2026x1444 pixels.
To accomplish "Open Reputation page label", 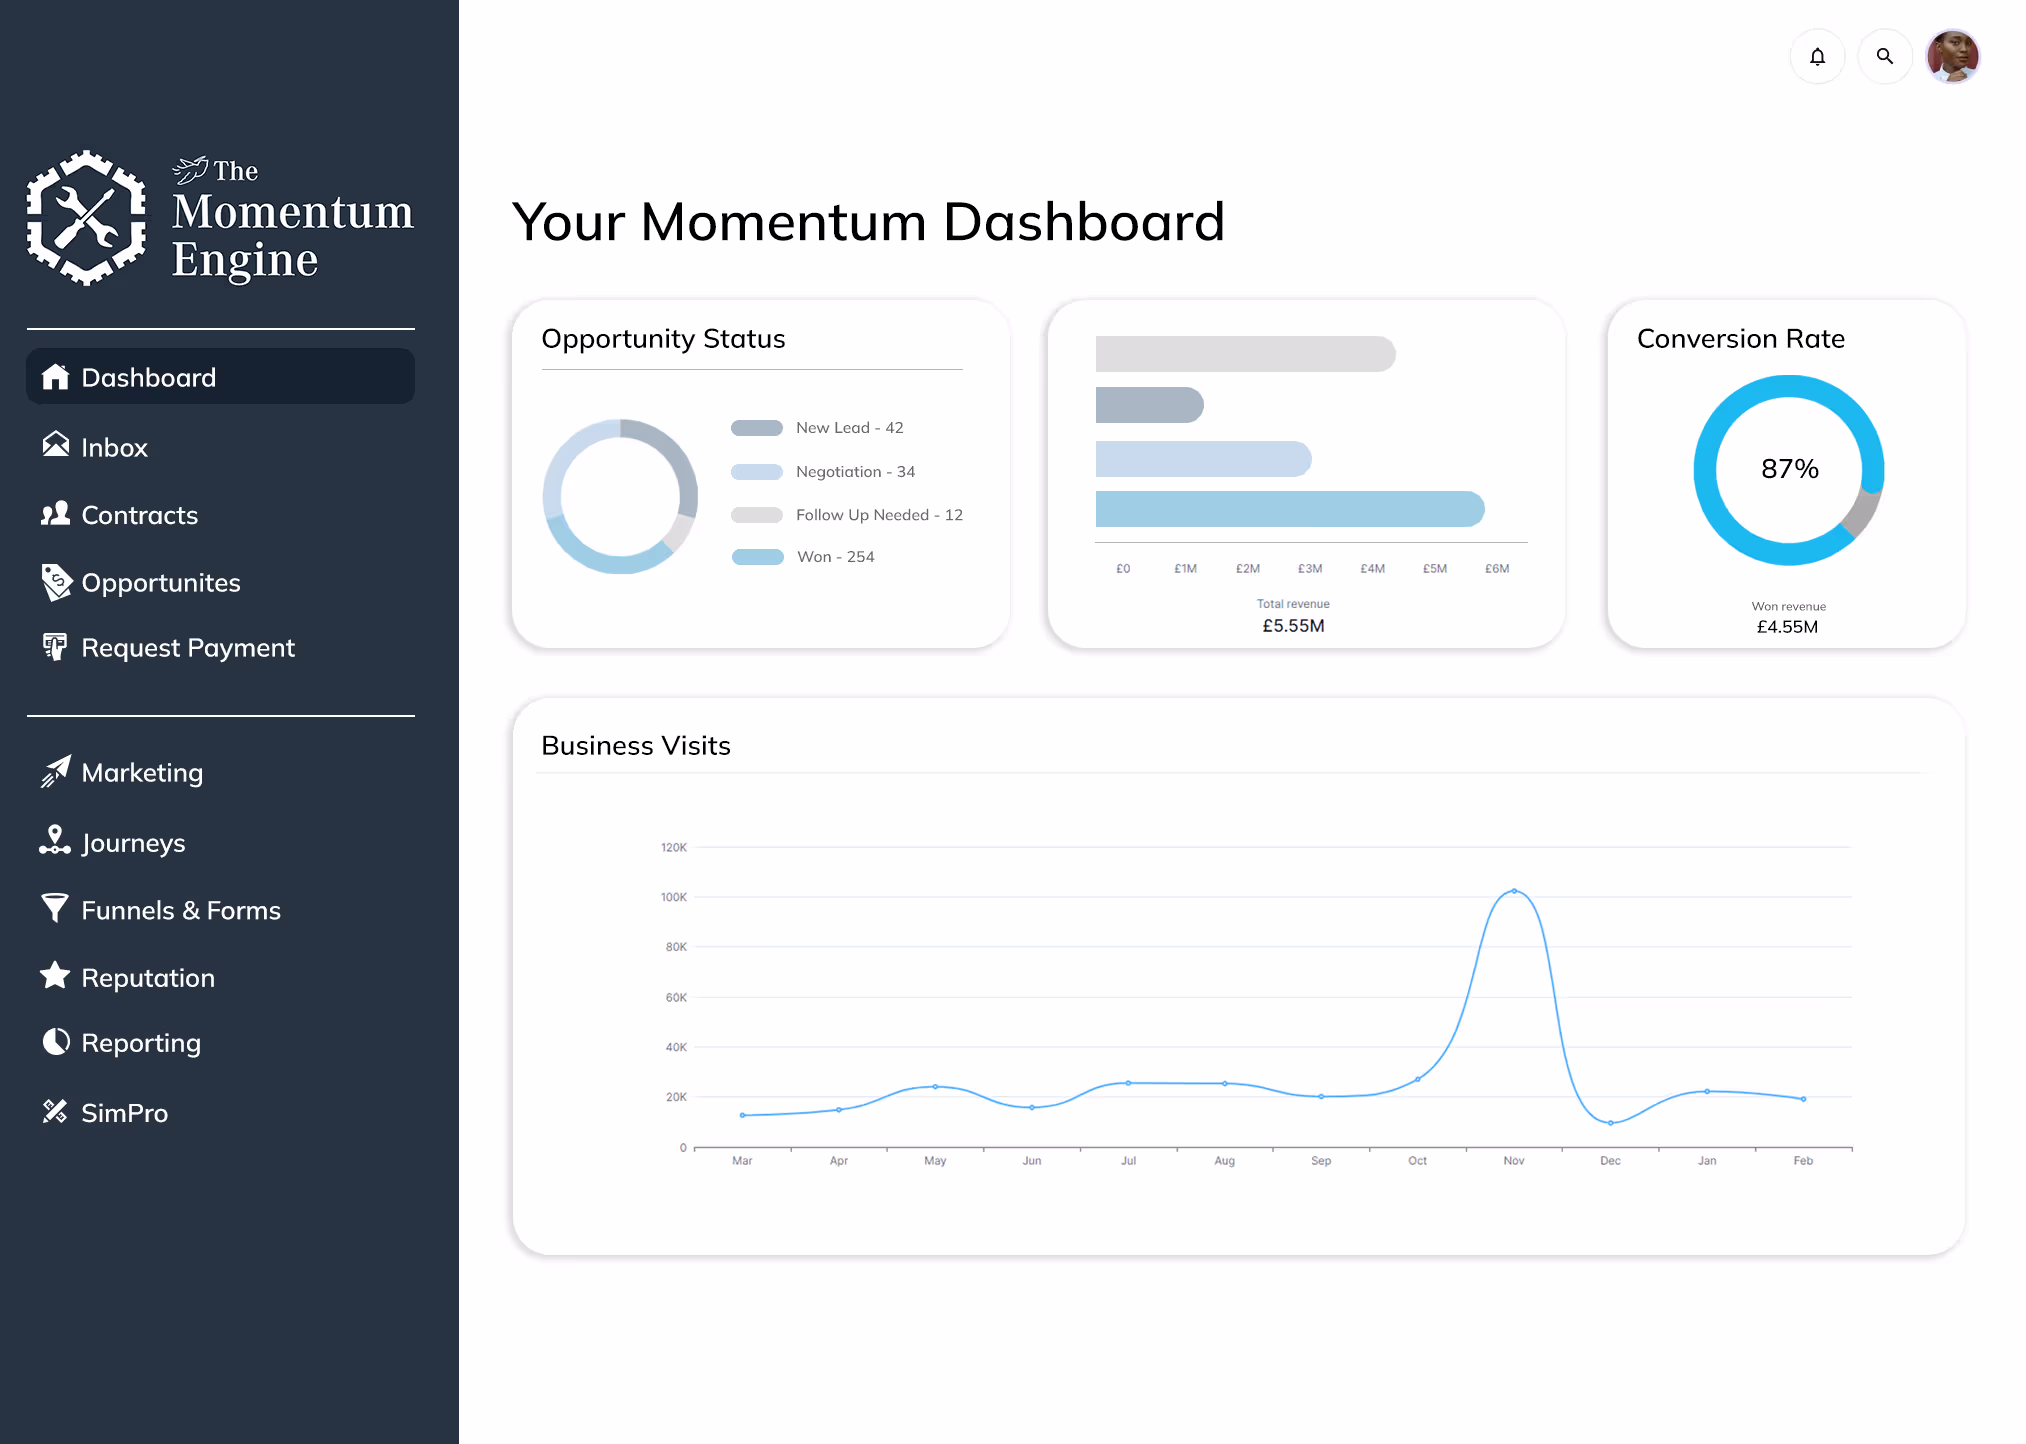I will [148, 978].
